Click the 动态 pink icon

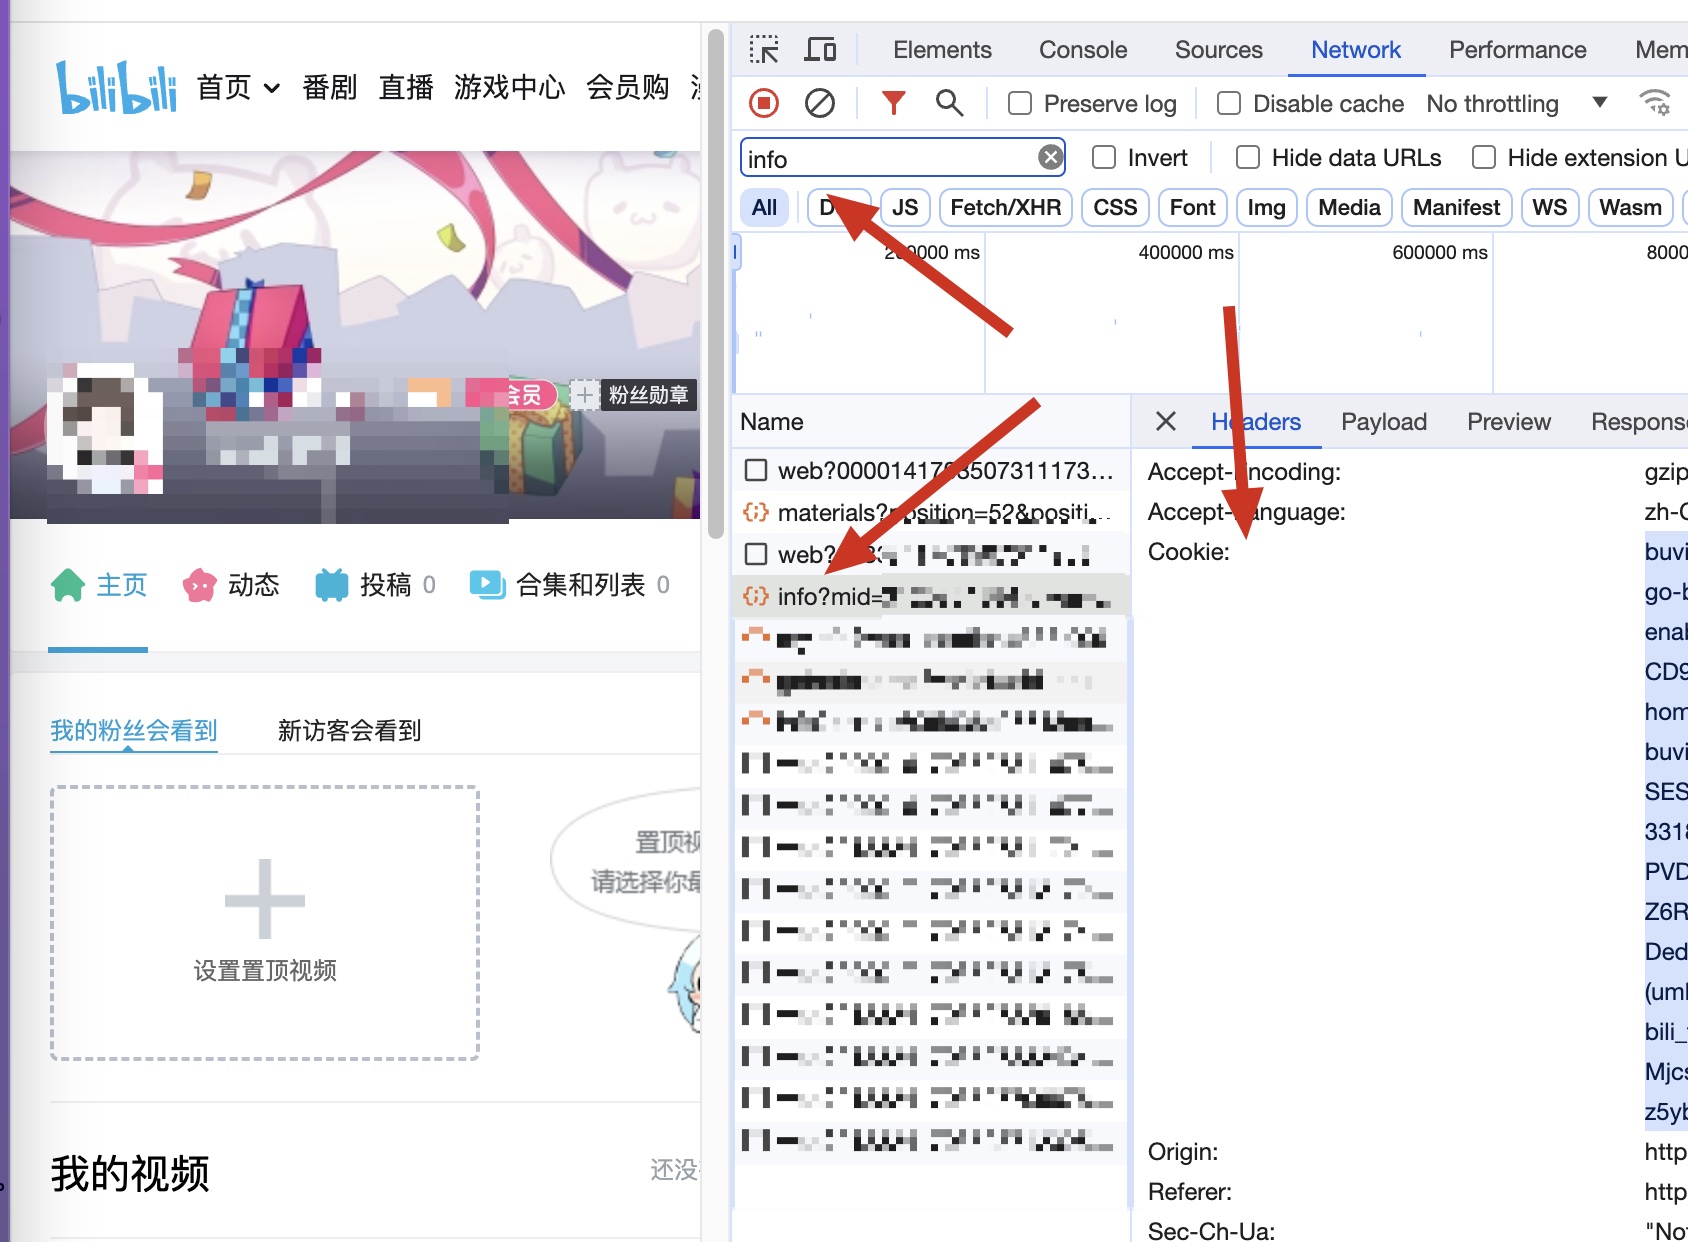(x=199, y=585)
